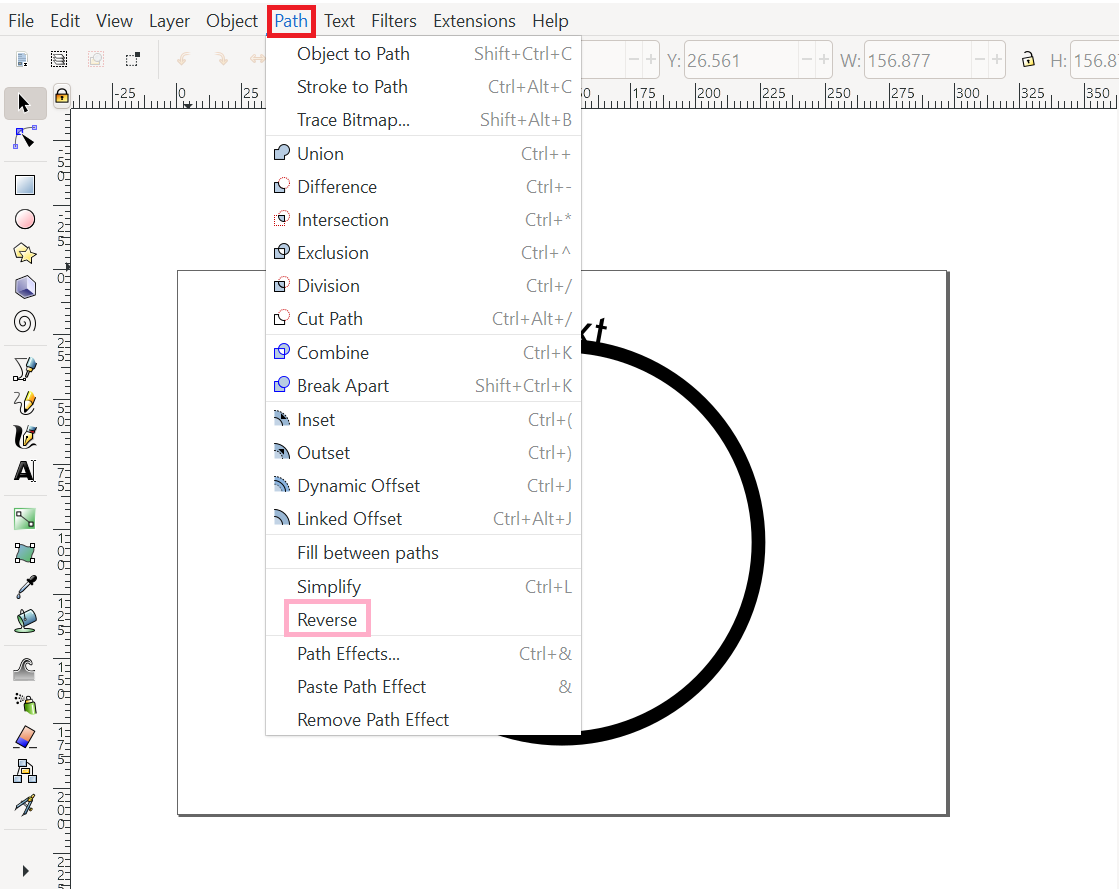Open the Filters menu
The image size is (1119, 889).
click(393, 21)
